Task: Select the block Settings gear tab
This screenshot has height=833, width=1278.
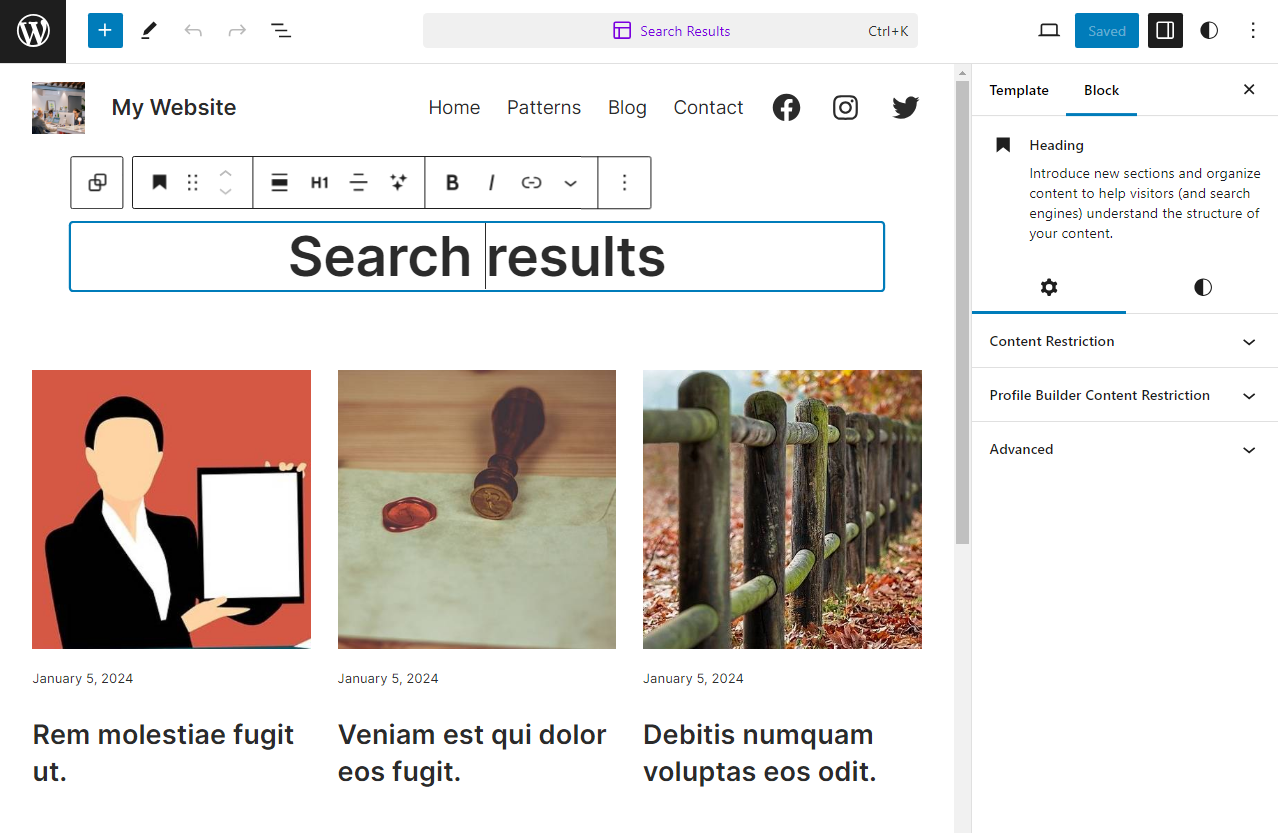Action: 1048,288
